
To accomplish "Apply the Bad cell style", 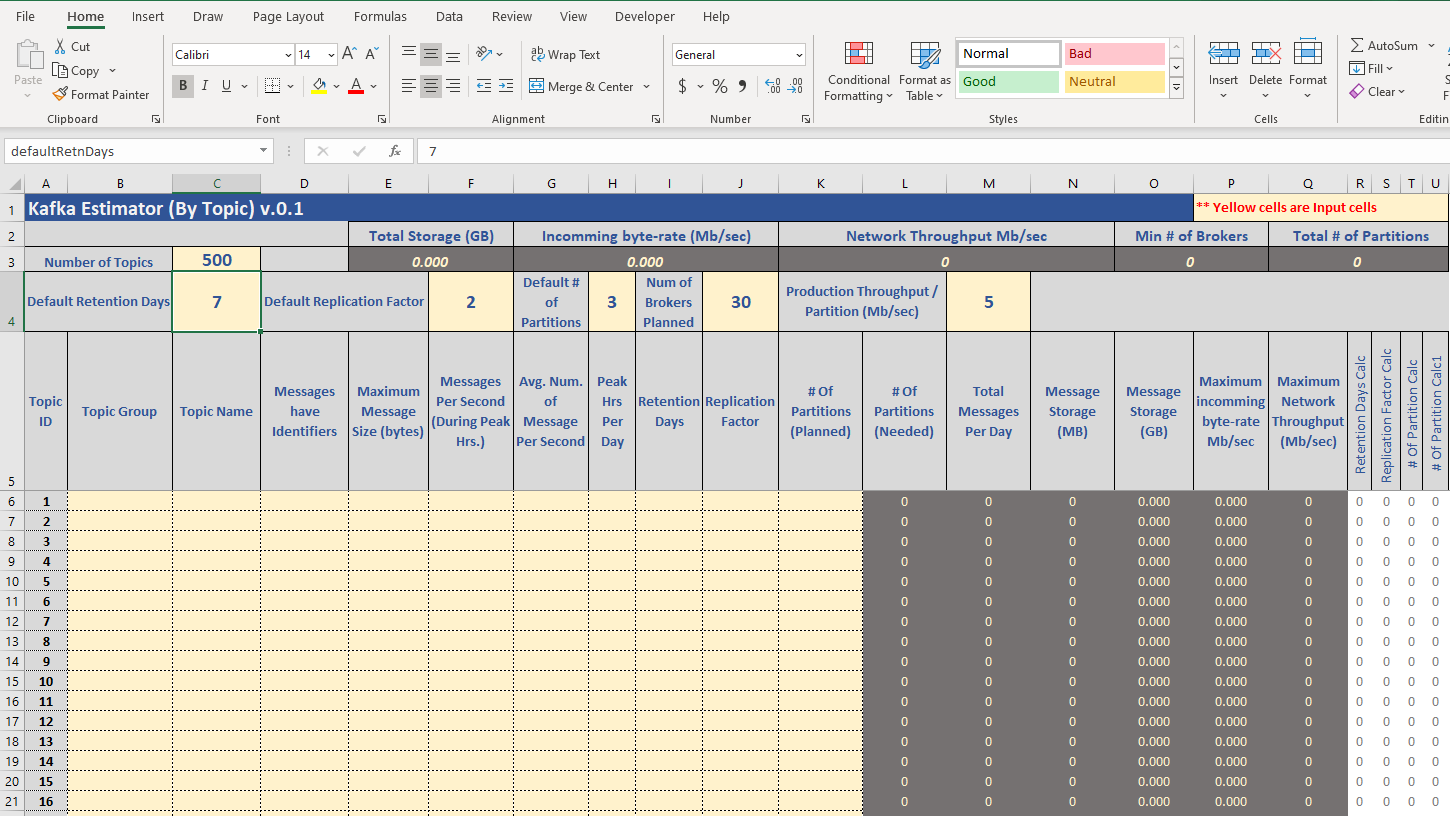I will 1114,54.
